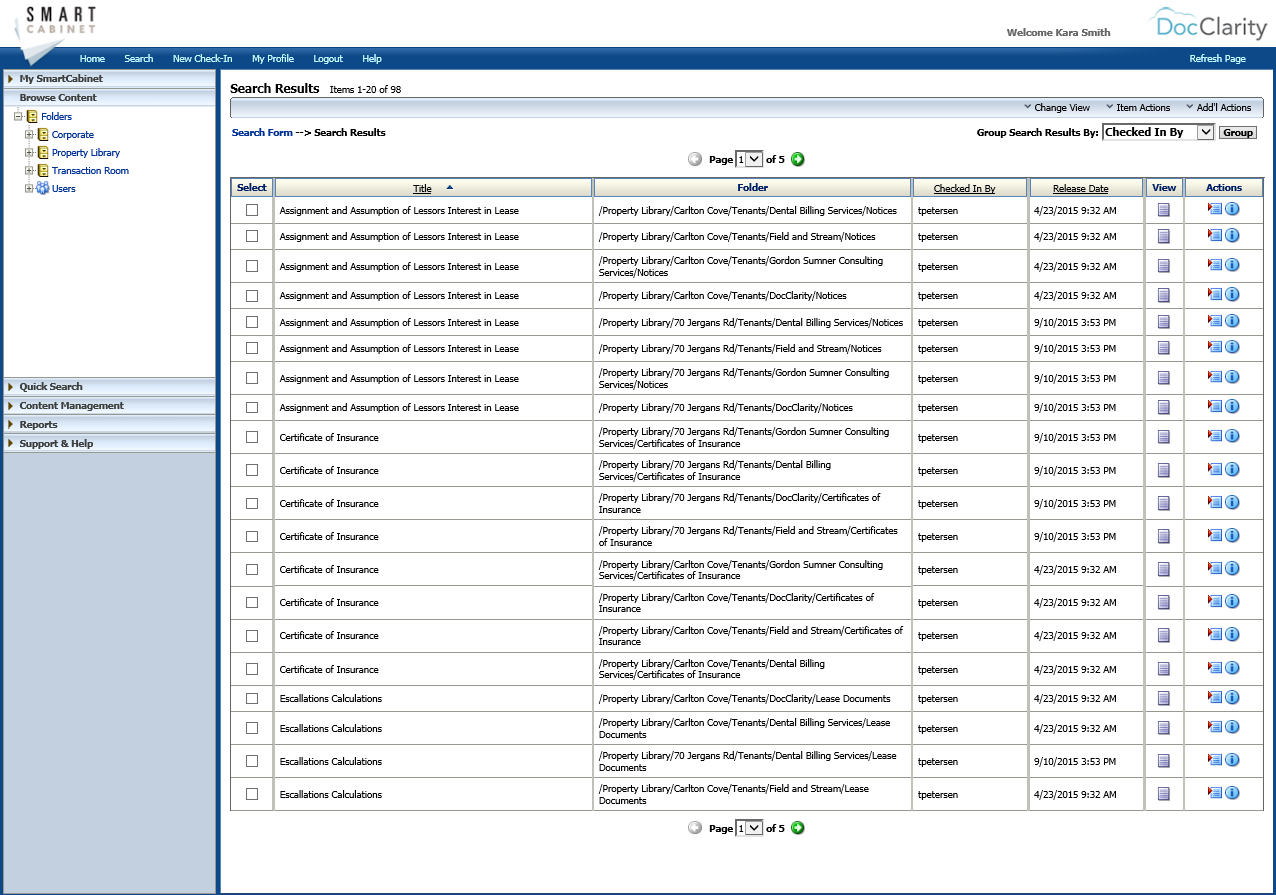Open actions icon for 70 Jergans Field and Stream Notices
The height and width of the screenshot is (895, 1276).
(1215, 347)
